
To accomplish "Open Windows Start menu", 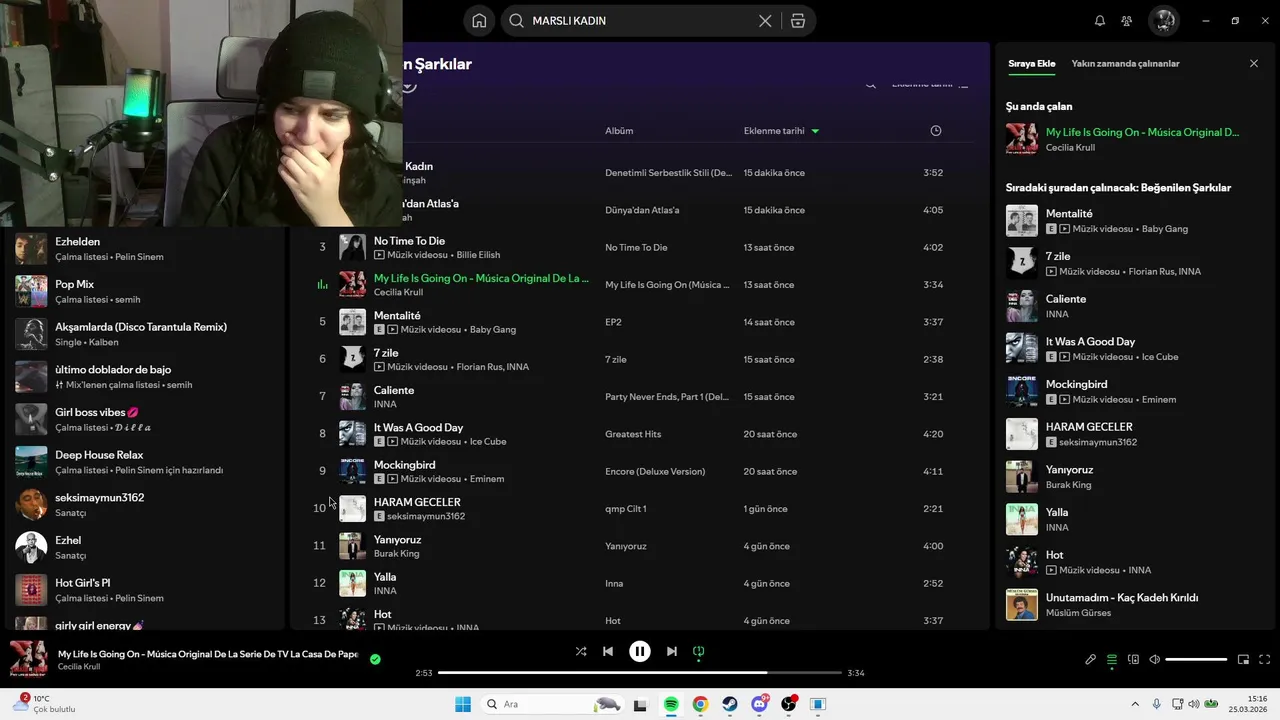I will click(x=463, y=704).
